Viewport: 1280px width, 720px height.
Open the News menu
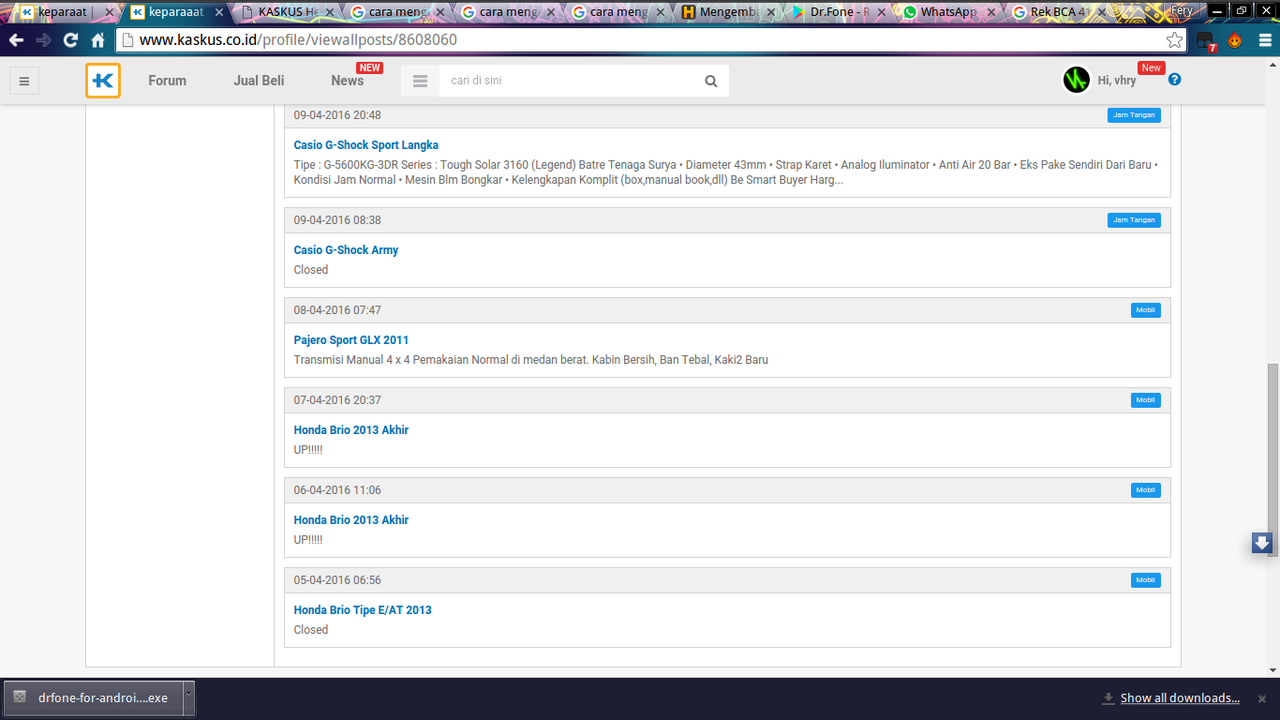347,81
